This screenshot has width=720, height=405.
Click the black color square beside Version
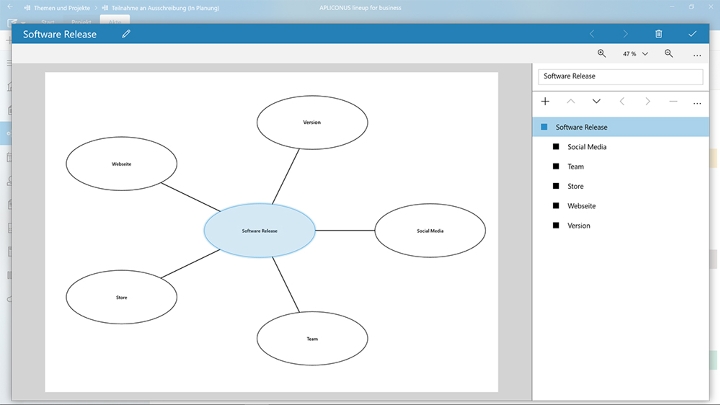point(556,225)
